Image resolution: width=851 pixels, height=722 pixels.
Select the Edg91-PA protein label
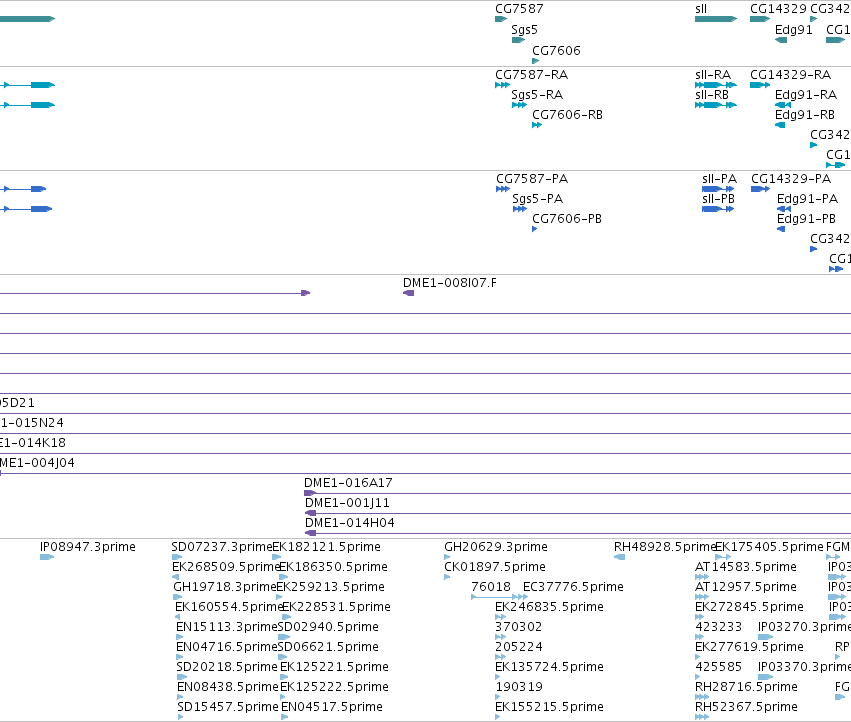tap(807, 199)
